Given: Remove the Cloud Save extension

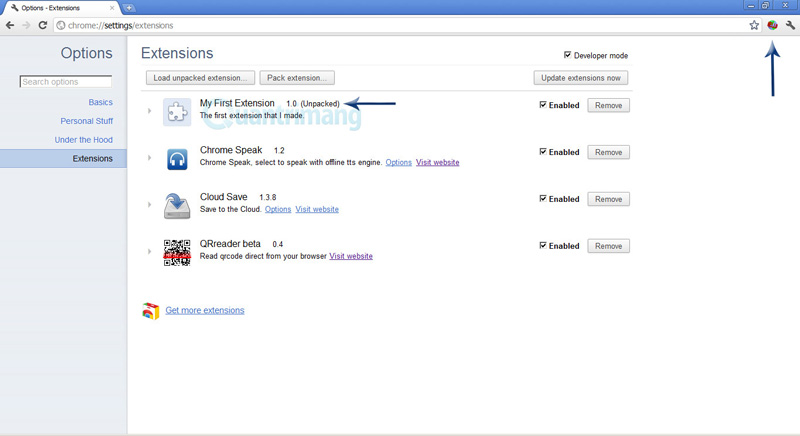Looking at the screenshot, I should [608, 199].
